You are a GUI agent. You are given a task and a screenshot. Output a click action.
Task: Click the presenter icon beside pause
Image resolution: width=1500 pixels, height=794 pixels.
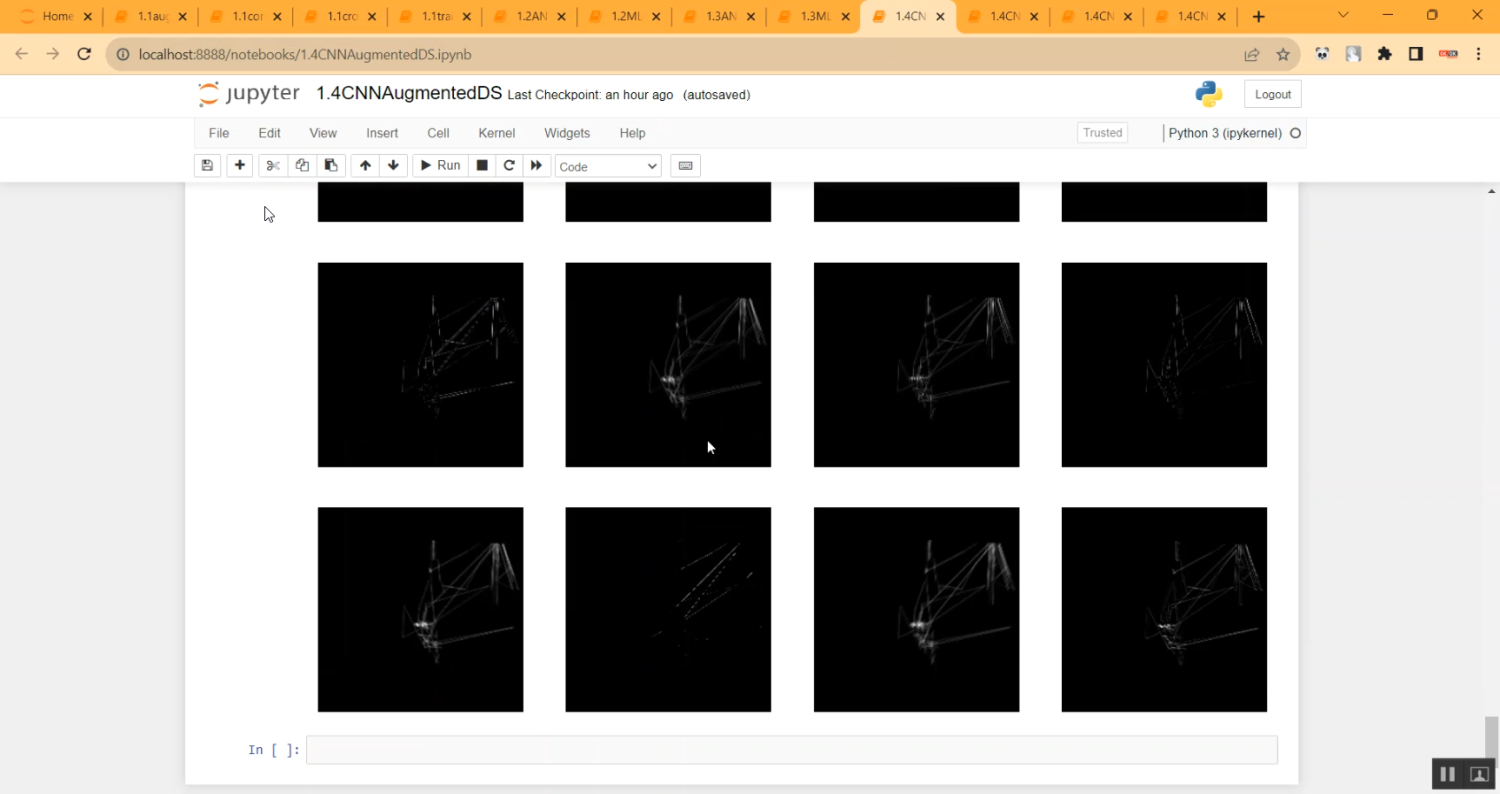(1479, 774)
